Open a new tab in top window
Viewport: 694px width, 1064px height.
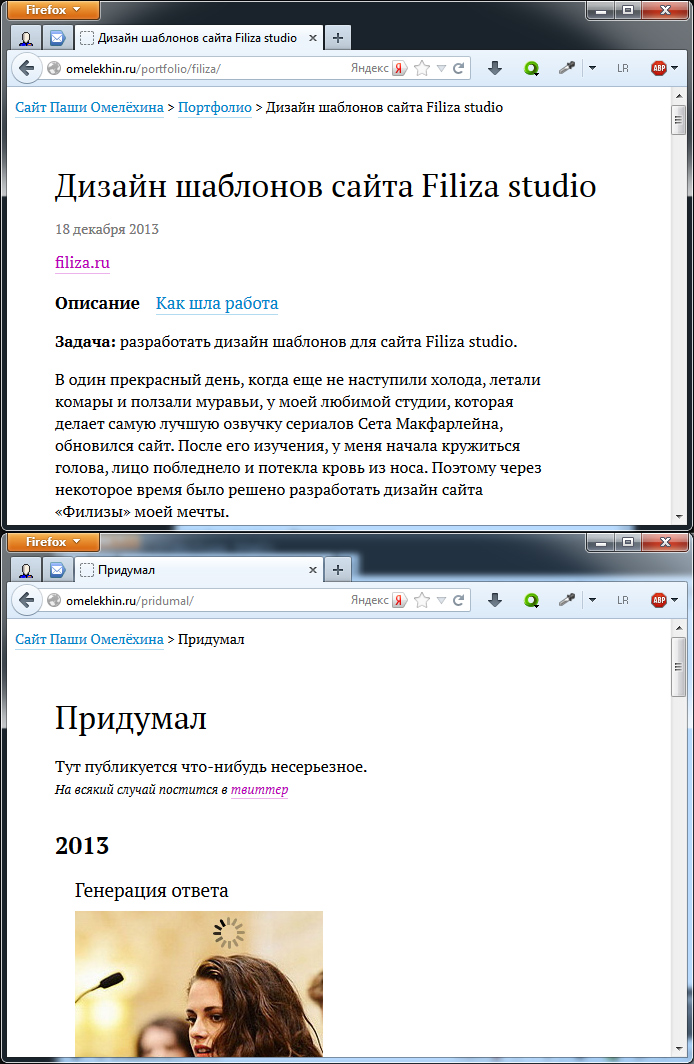pos(338,38)
